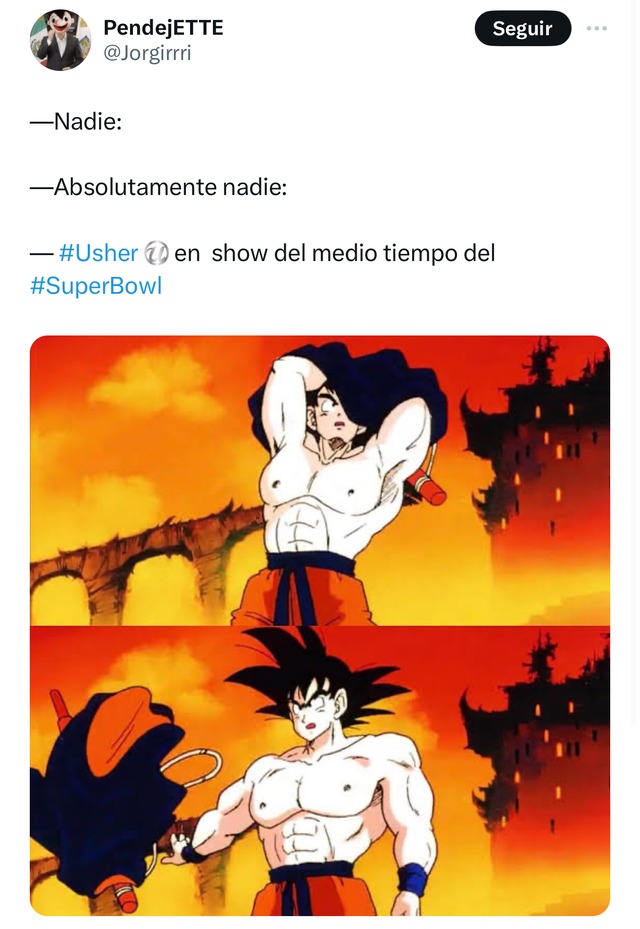Image resolution: width=640 pixels, height=929 pixels.
Task: Click the Seguir follow button
Action: pyautogui.click(x=522, y=28)
